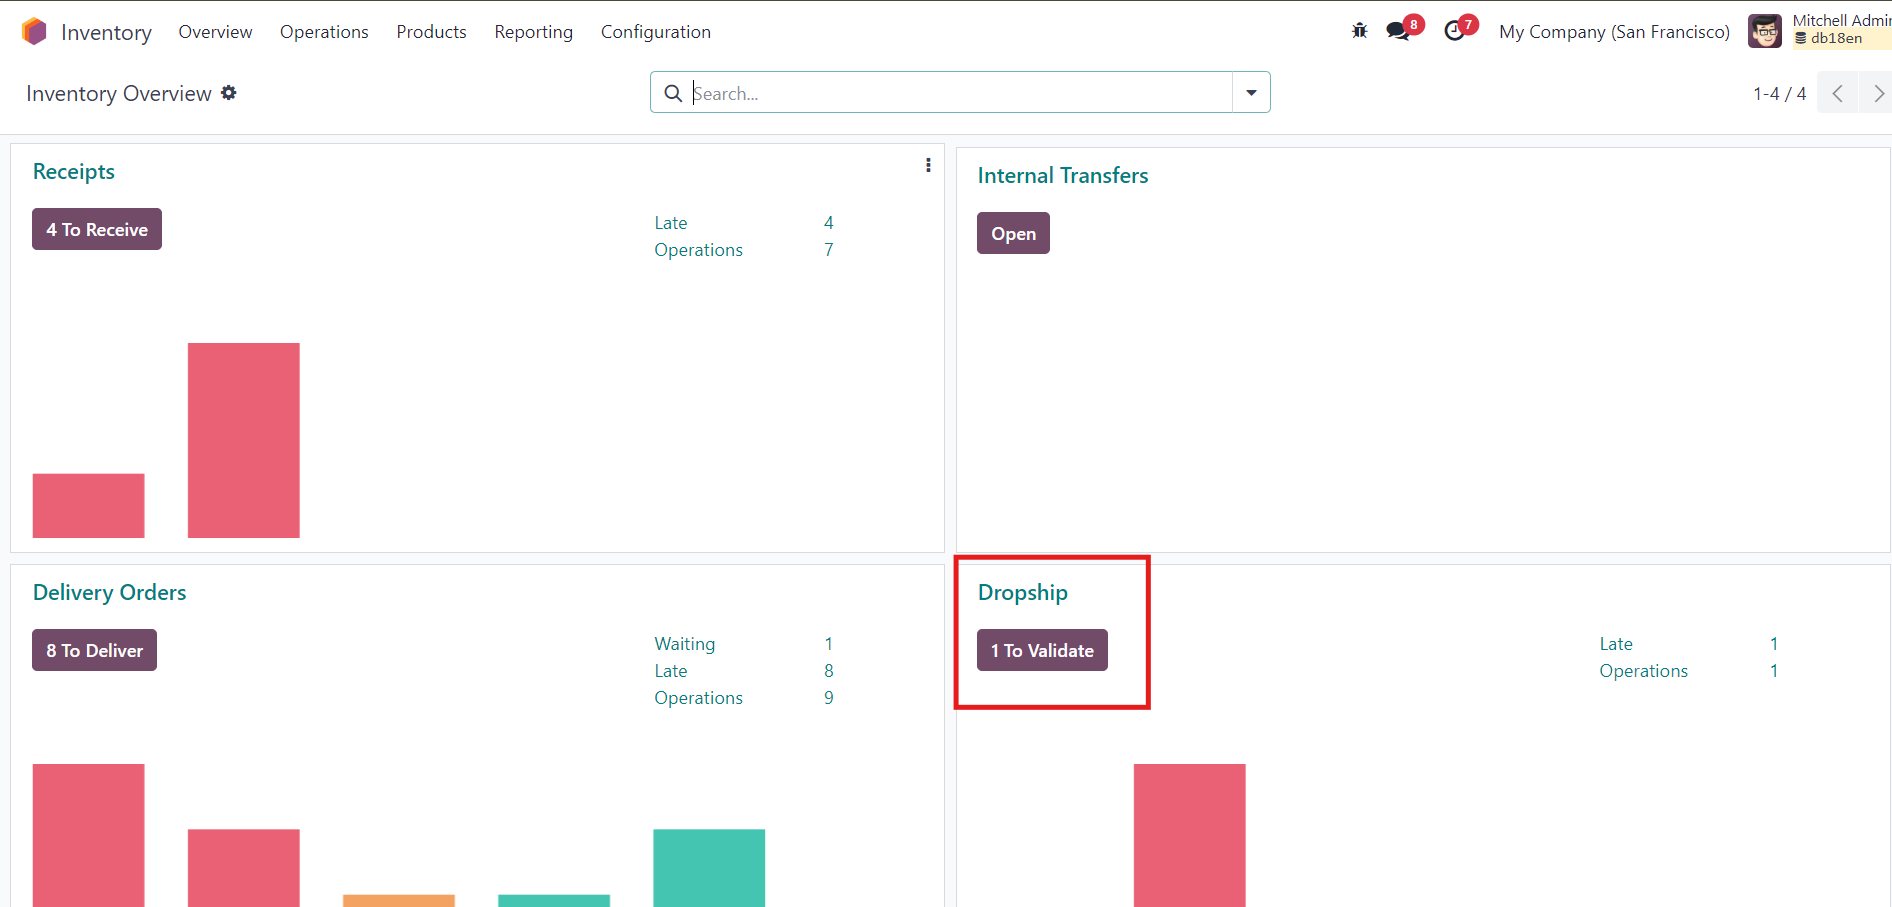The width and height of the screenshot is (1892, 907).
Task: Open the company switcher My Company (San Francisco)
Action: [x=1613, y=32]
